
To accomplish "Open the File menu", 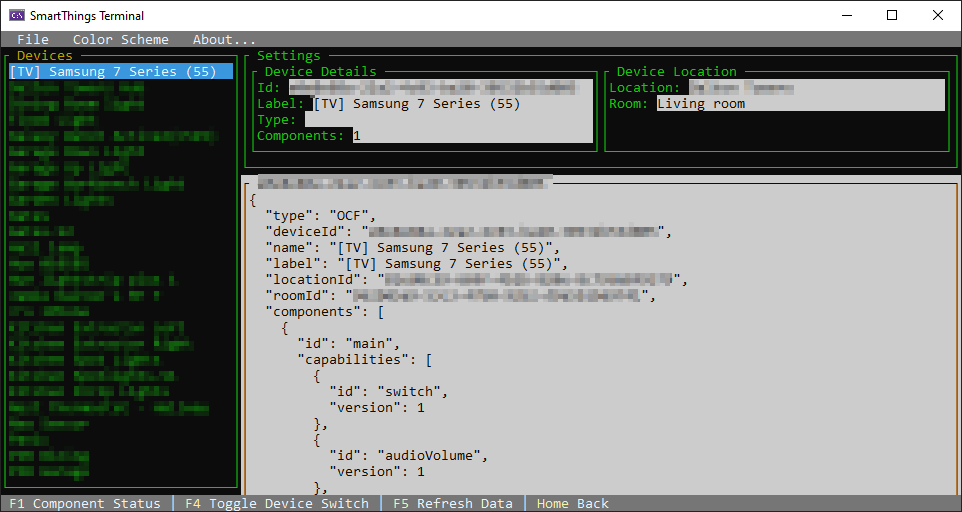I will 33,39.
